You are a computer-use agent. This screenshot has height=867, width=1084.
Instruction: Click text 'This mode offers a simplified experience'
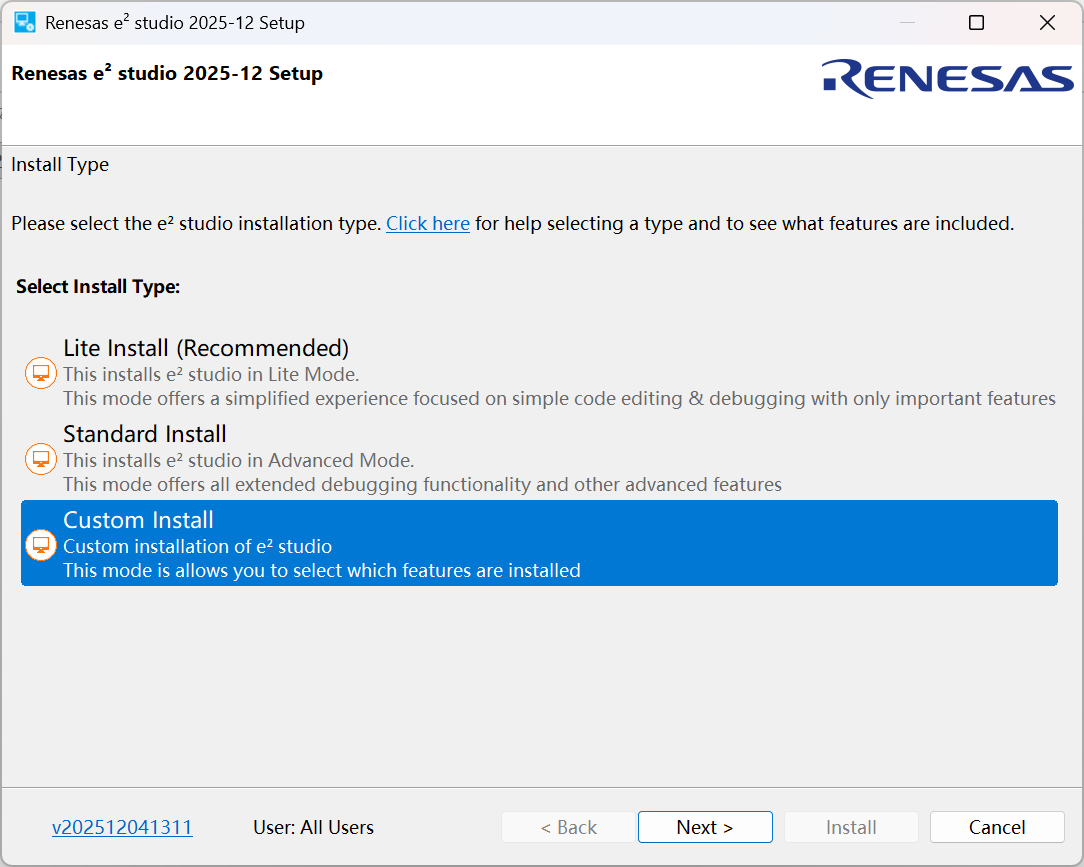pos(235,398)
